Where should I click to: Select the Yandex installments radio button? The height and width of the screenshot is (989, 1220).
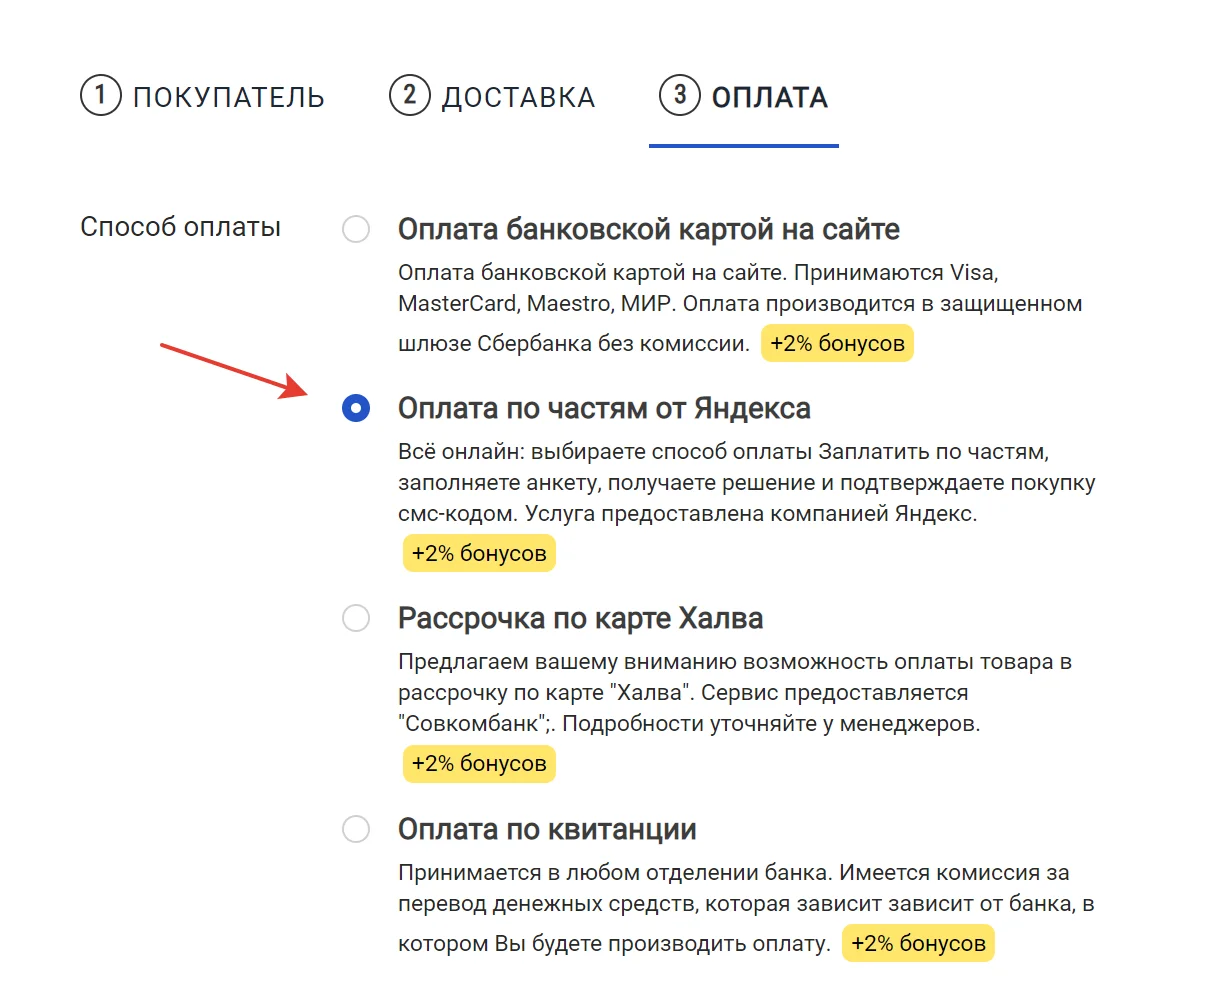pyautogui.click(x=356, y=408)
